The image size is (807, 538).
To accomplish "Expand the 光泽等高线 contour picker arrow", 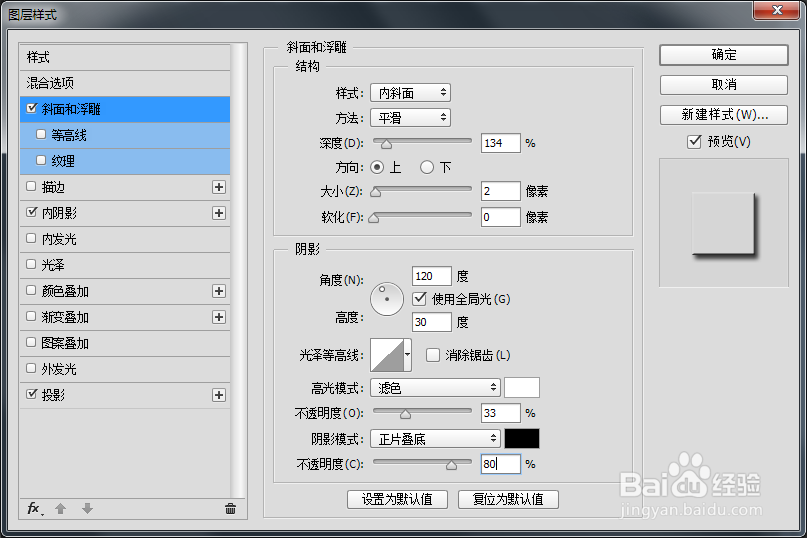I will pos(408,355).
